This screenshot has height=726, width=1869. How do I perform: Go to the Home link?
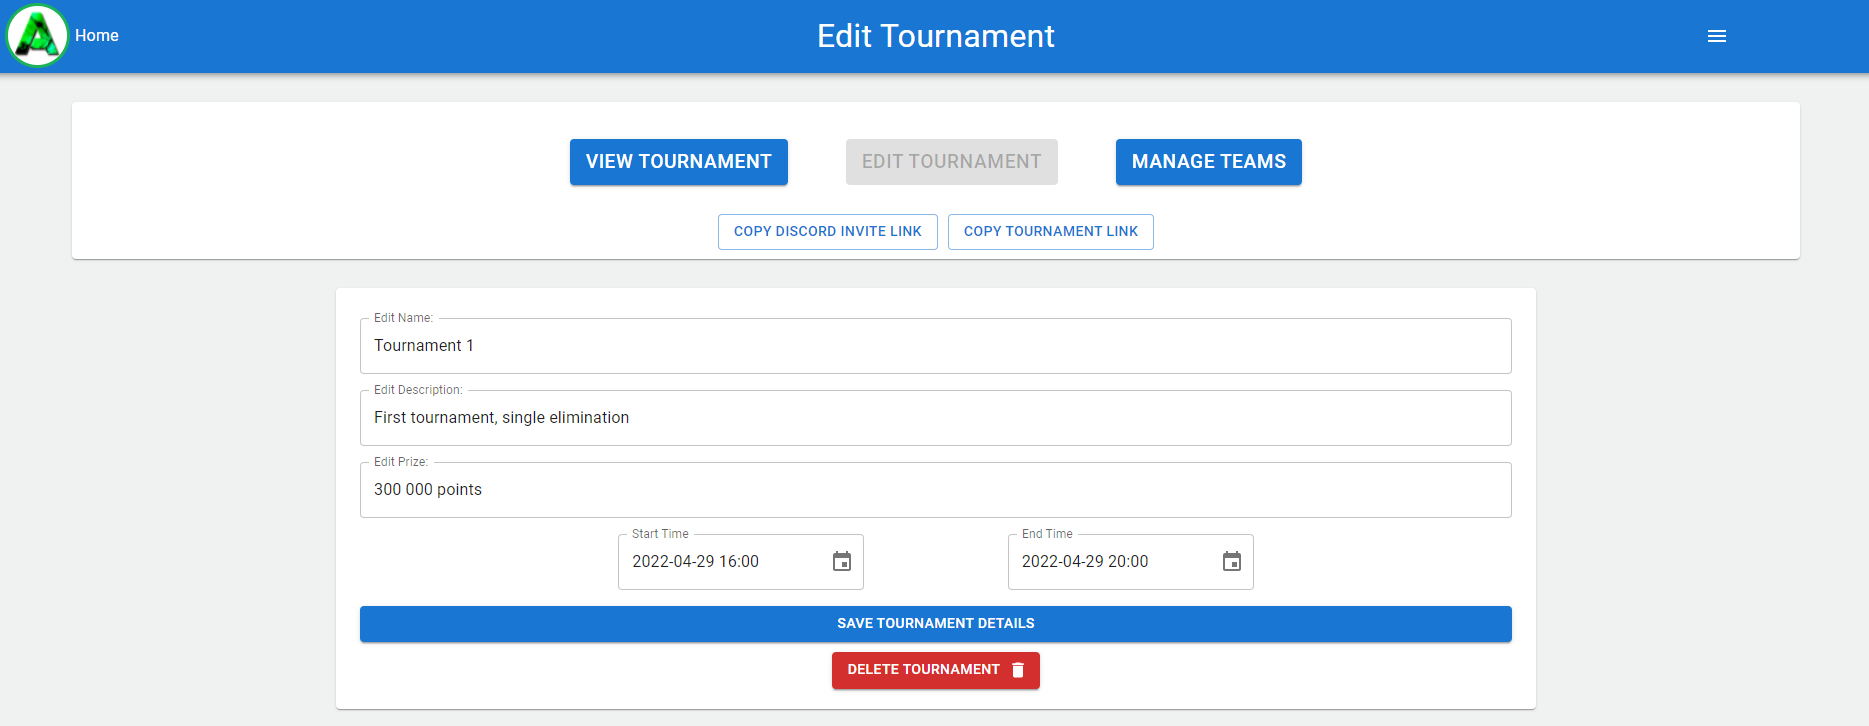[x=97, y=36]
